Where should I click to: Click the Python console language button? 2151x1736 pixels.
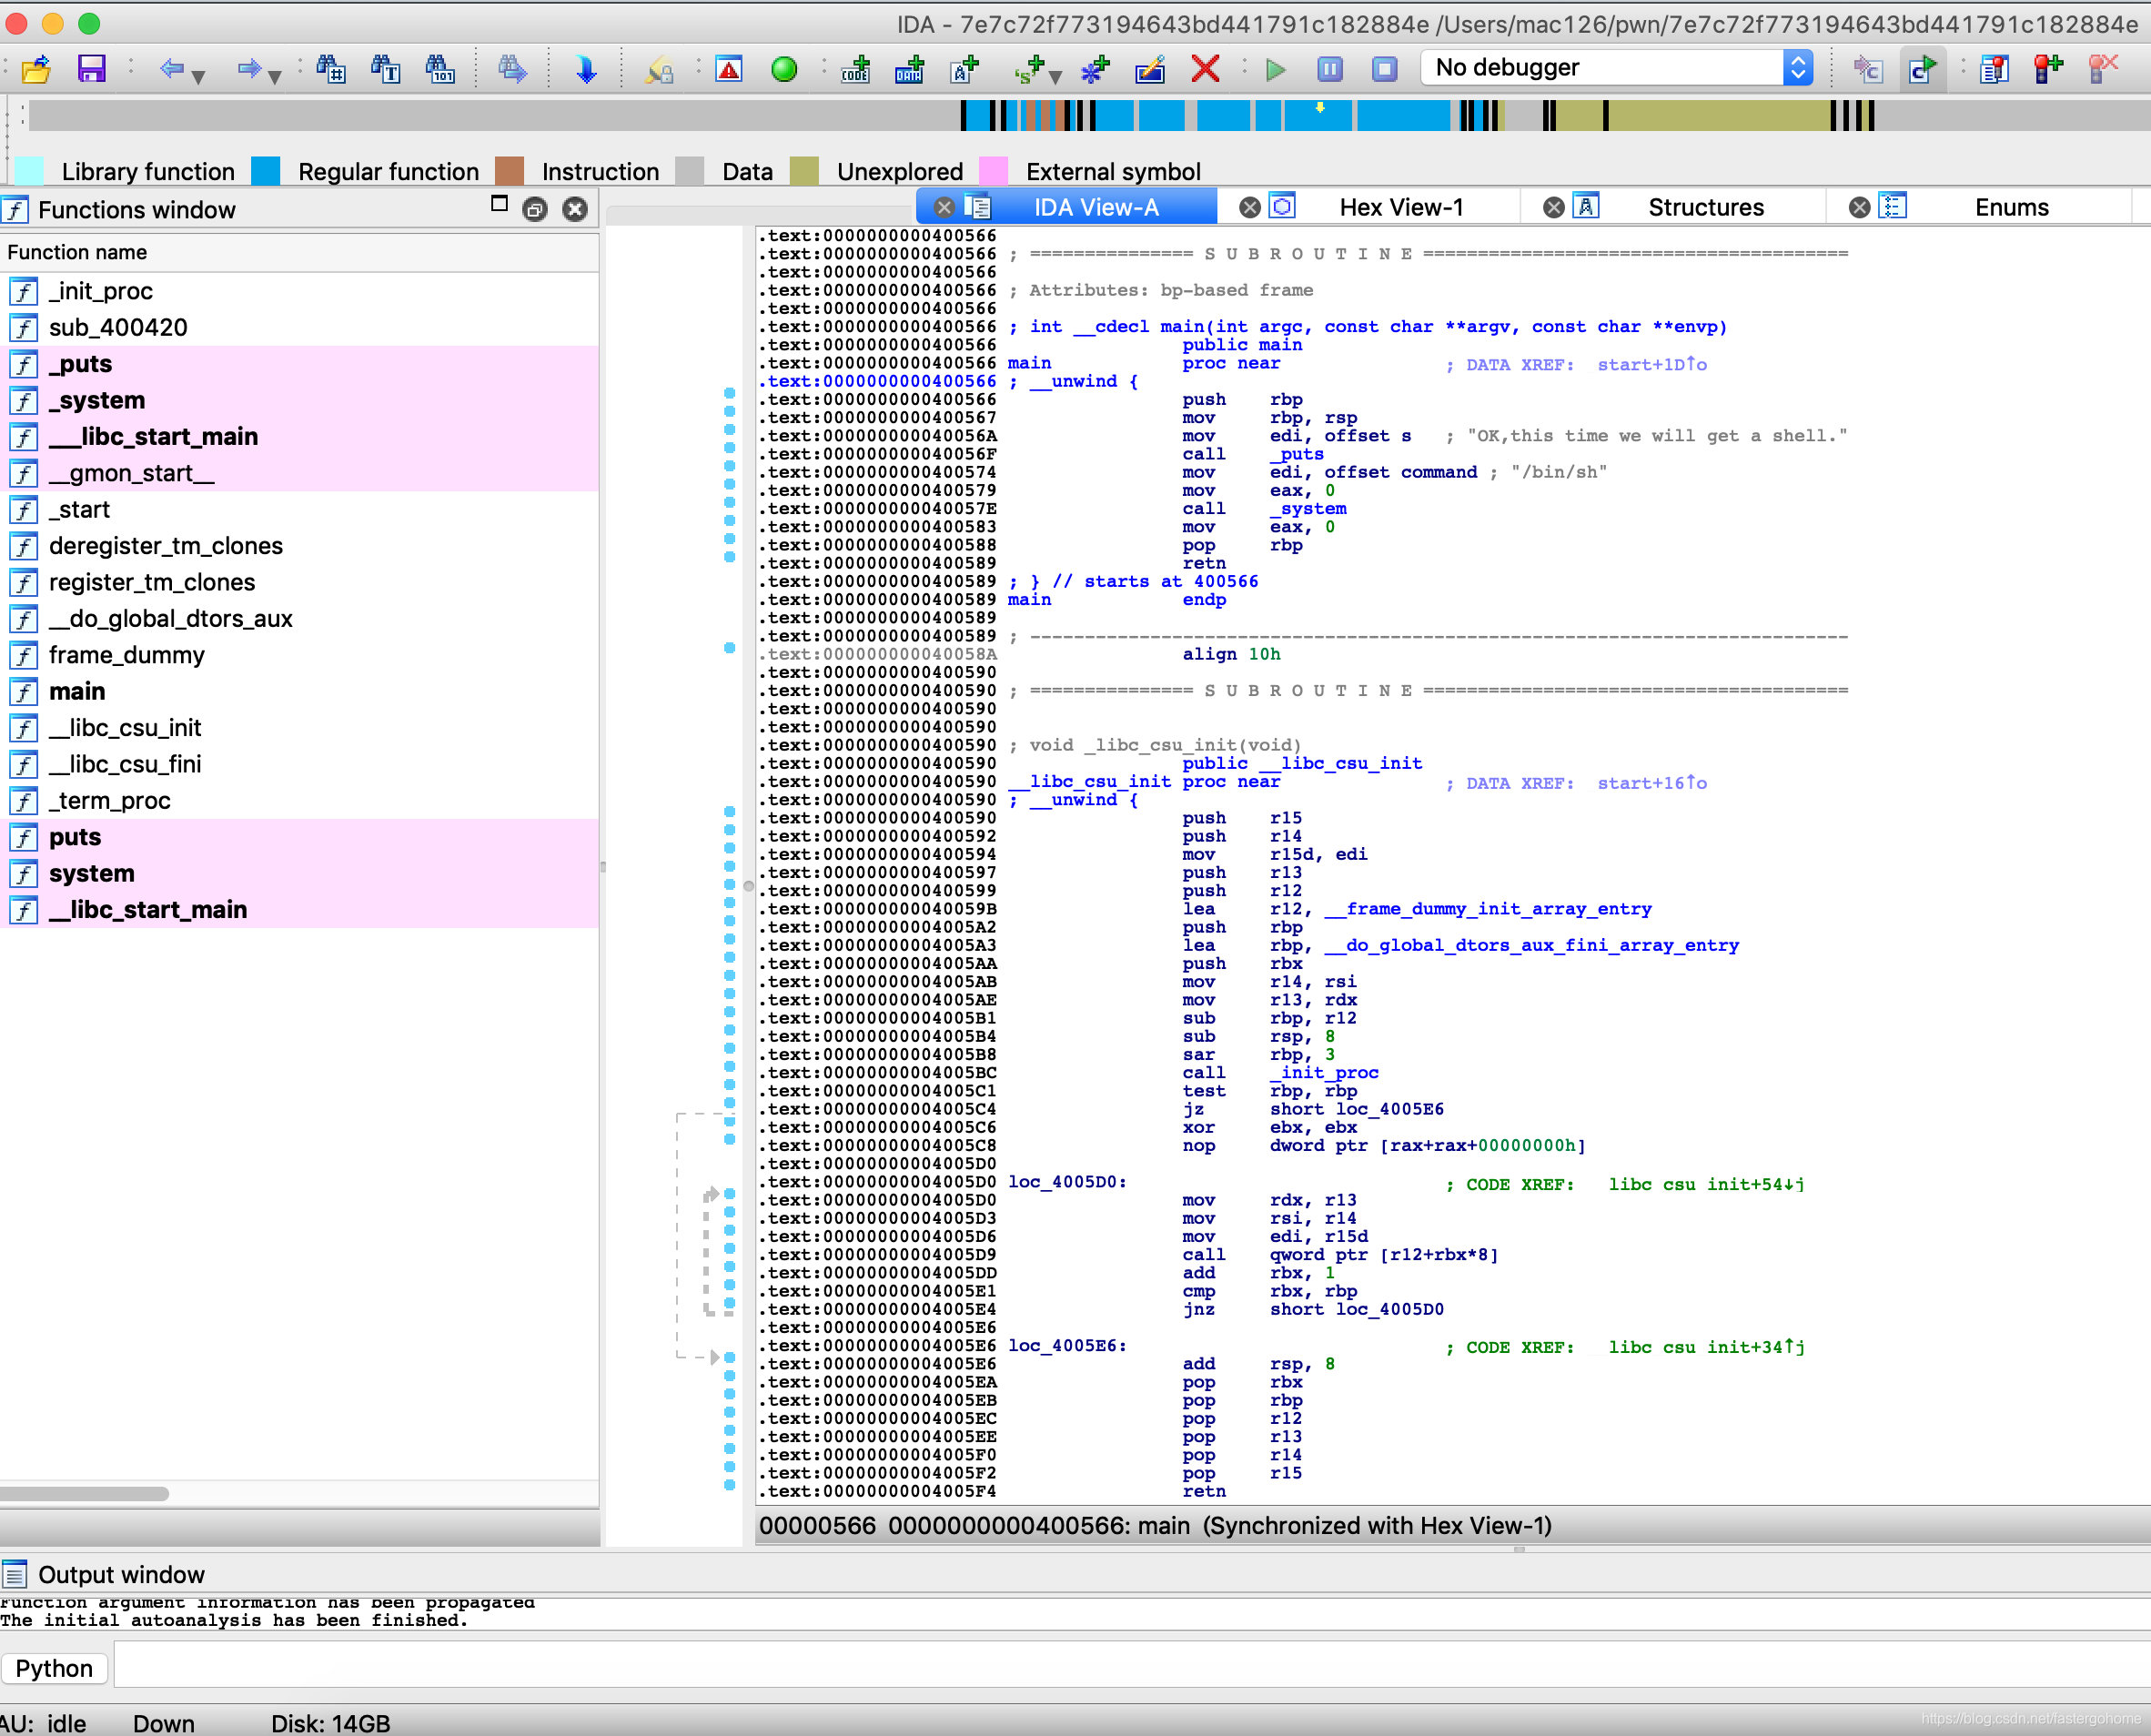54,1668
